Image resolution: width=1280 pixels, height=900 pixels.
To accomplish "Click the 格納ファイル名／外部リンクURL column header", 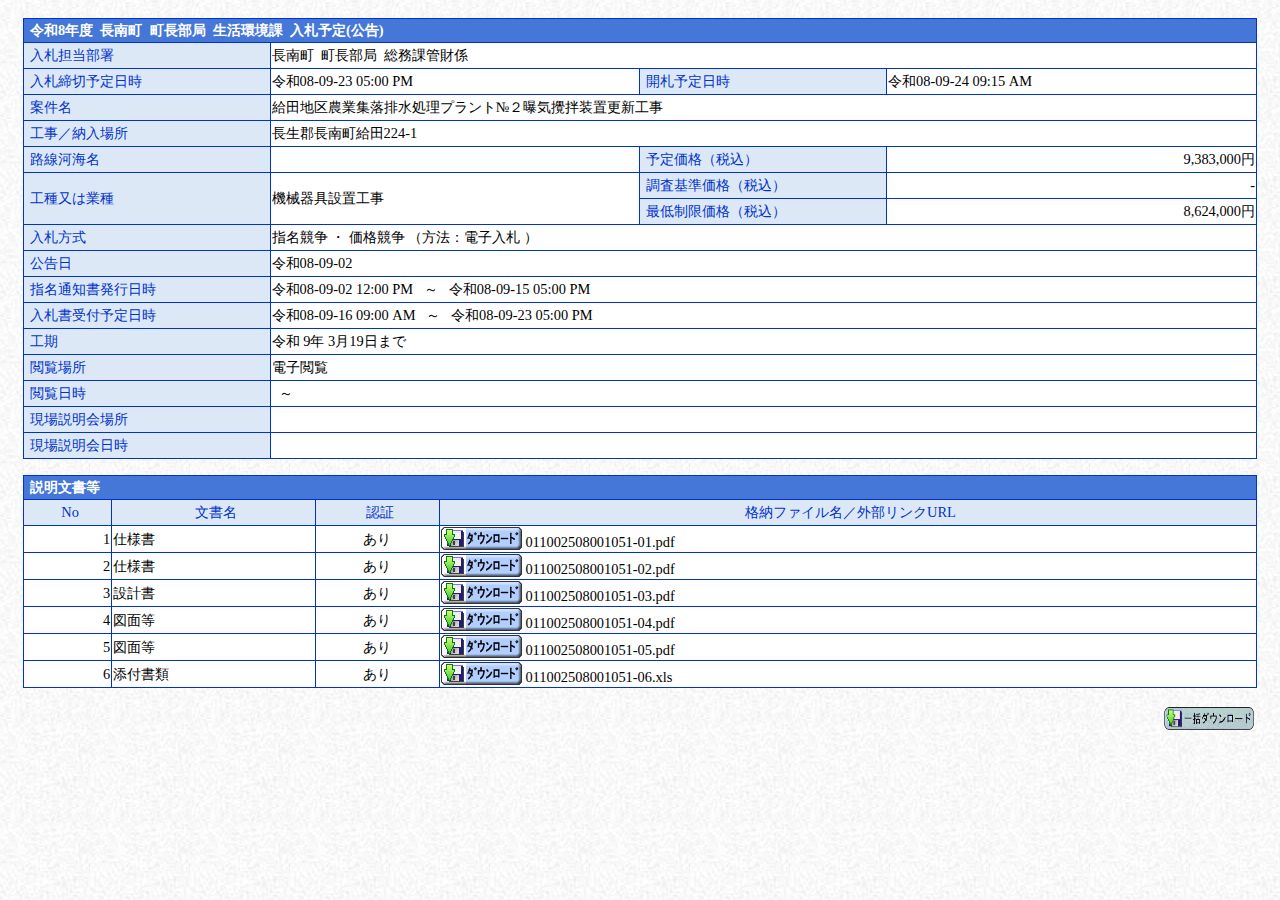I will point(850,512).
